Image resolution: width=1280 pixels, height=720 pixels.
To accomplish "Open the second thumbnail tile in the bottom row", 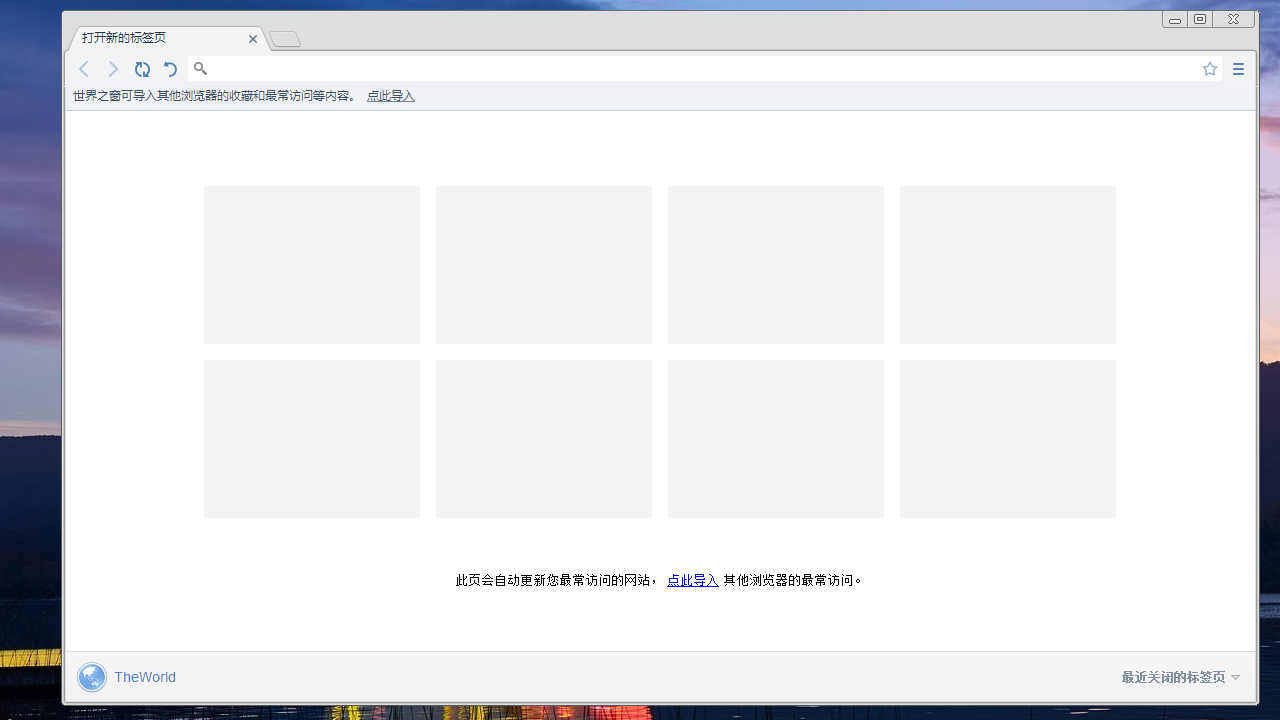I will (x=544, y=439).
